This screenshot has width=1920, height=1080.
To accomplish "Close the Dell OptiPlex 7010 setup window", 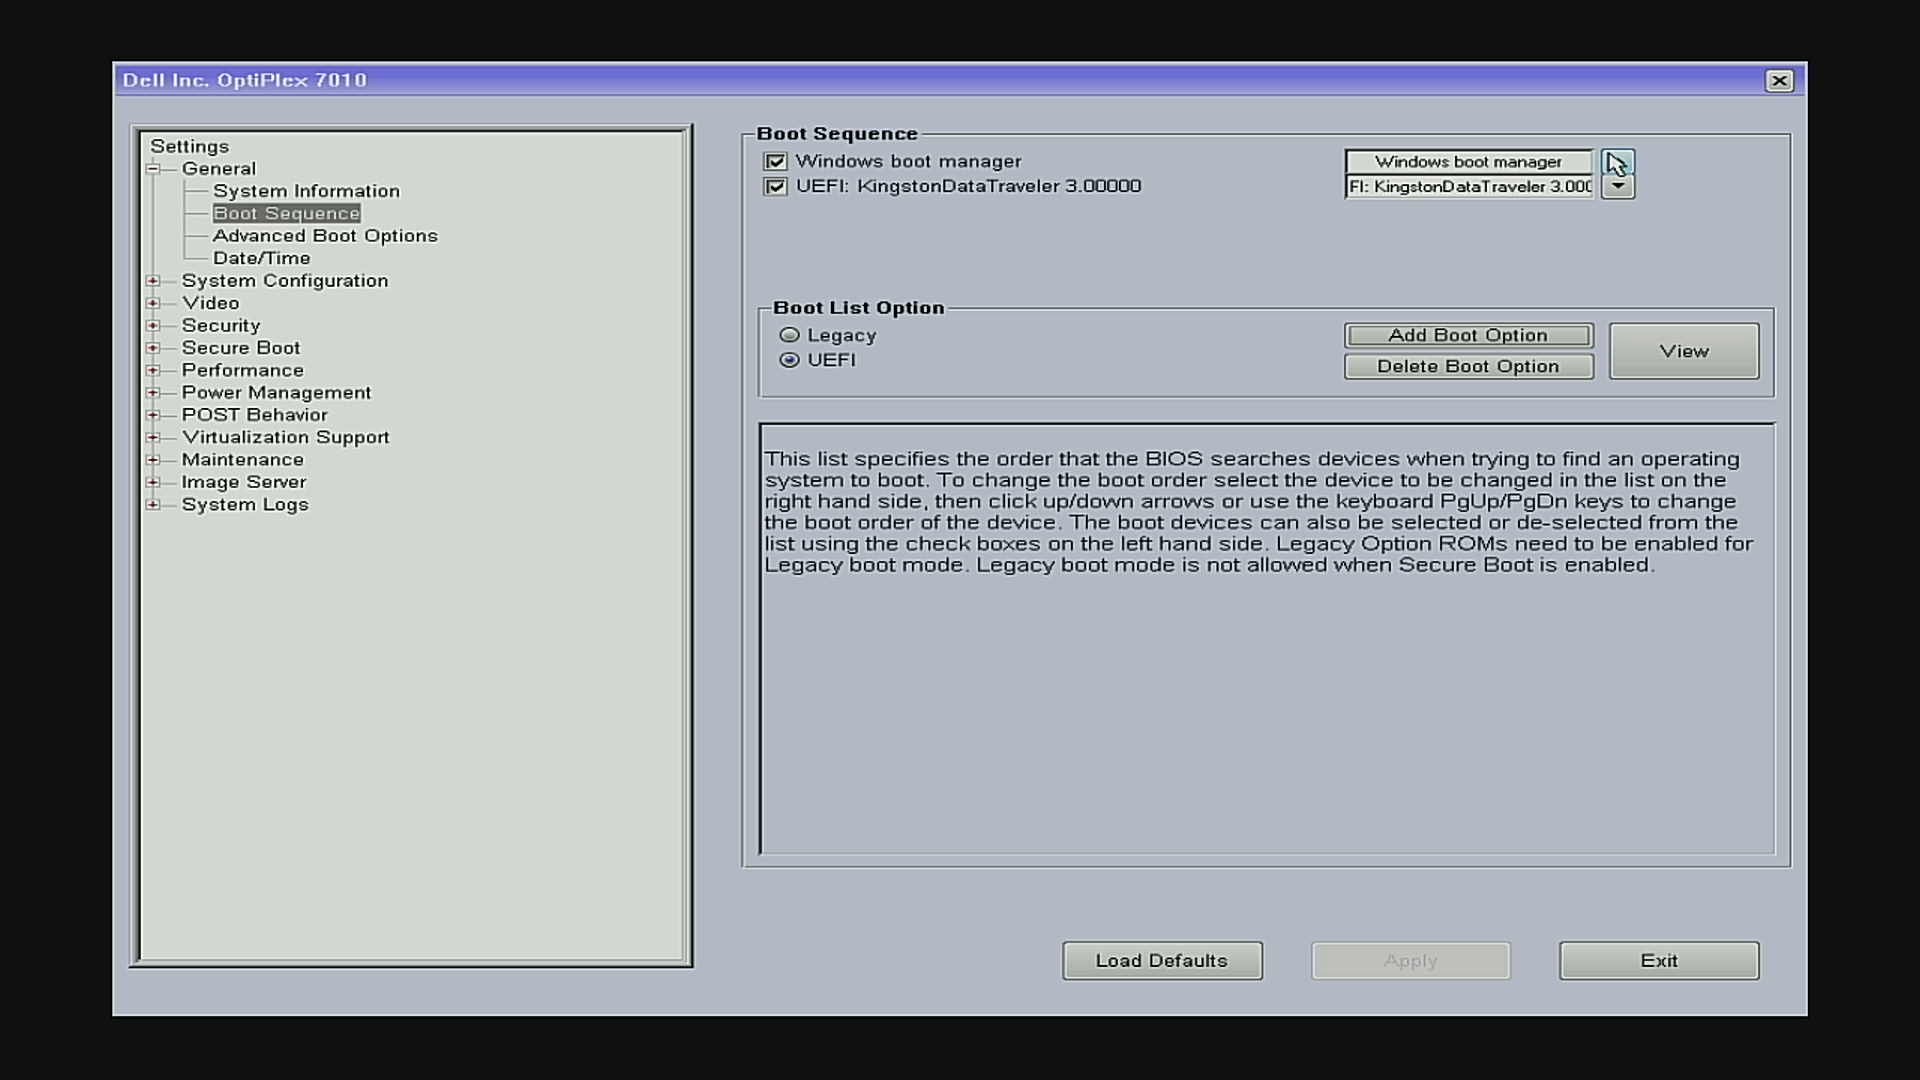I will click(1779, 81).
